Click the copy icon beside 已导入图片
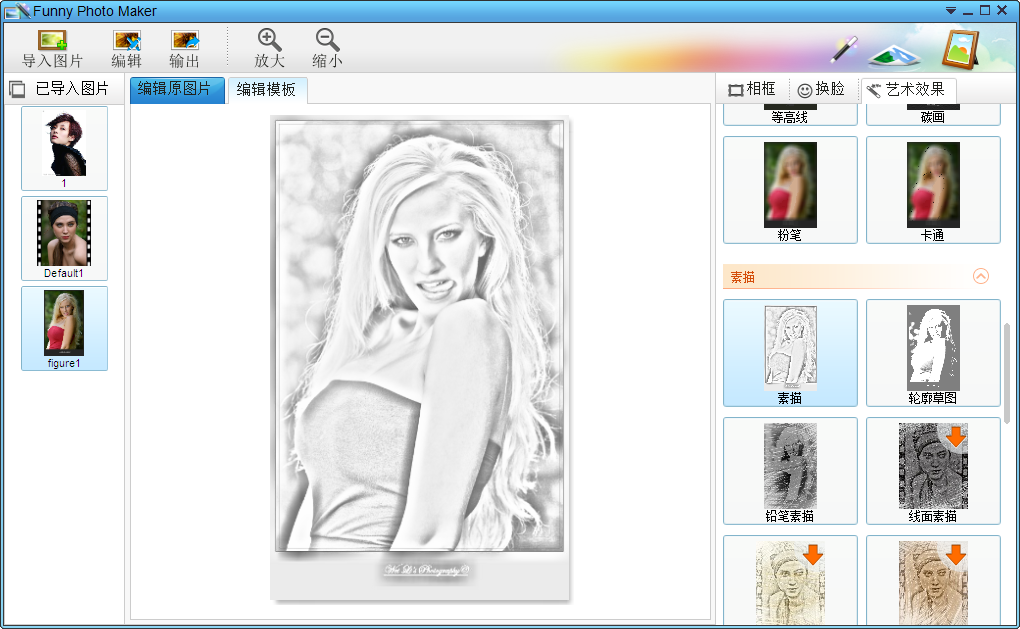Image resolution: width=1020 pixels, height=629 pixels. pos(15,89)
